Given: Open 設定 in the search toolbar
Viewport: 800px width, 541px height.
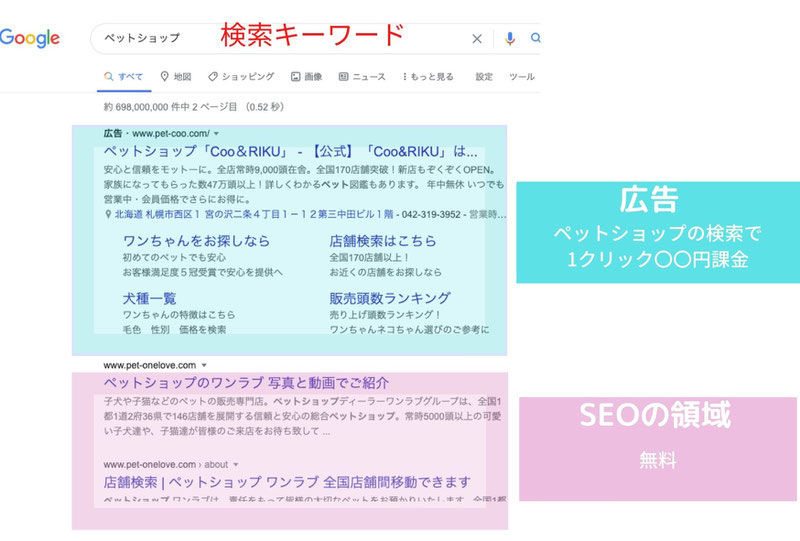Looking at the screenshot, I should (x=484, y=77).
